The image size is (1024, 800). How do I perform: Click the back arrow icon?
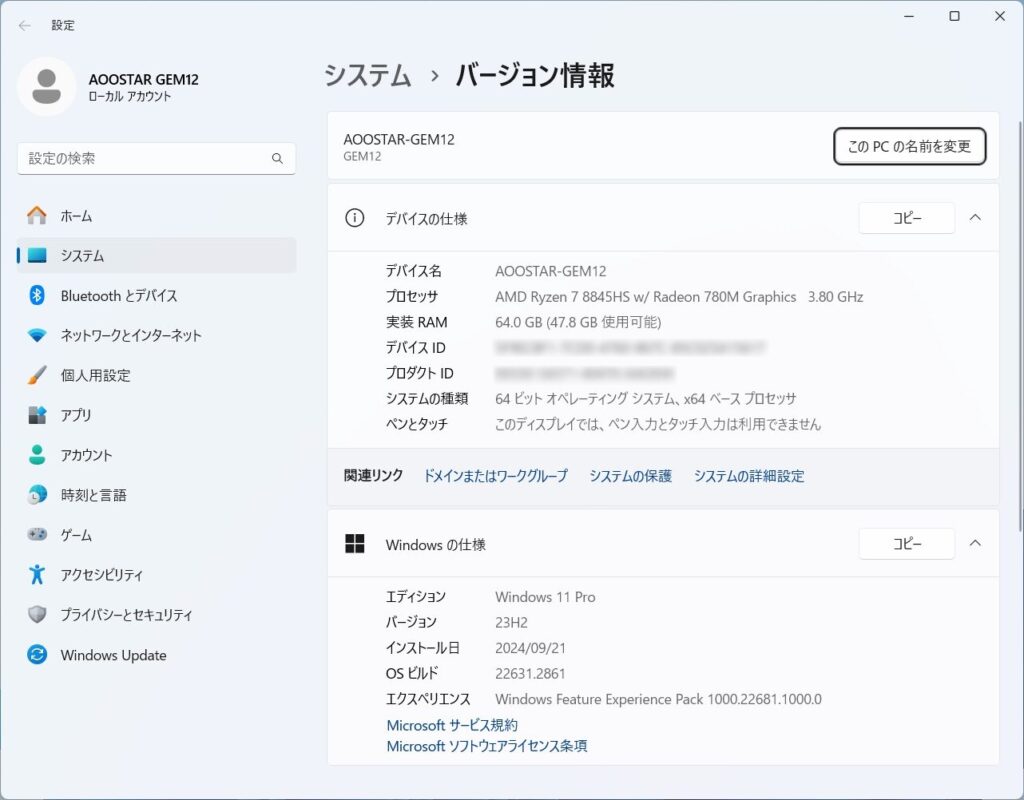coord(25,25)
